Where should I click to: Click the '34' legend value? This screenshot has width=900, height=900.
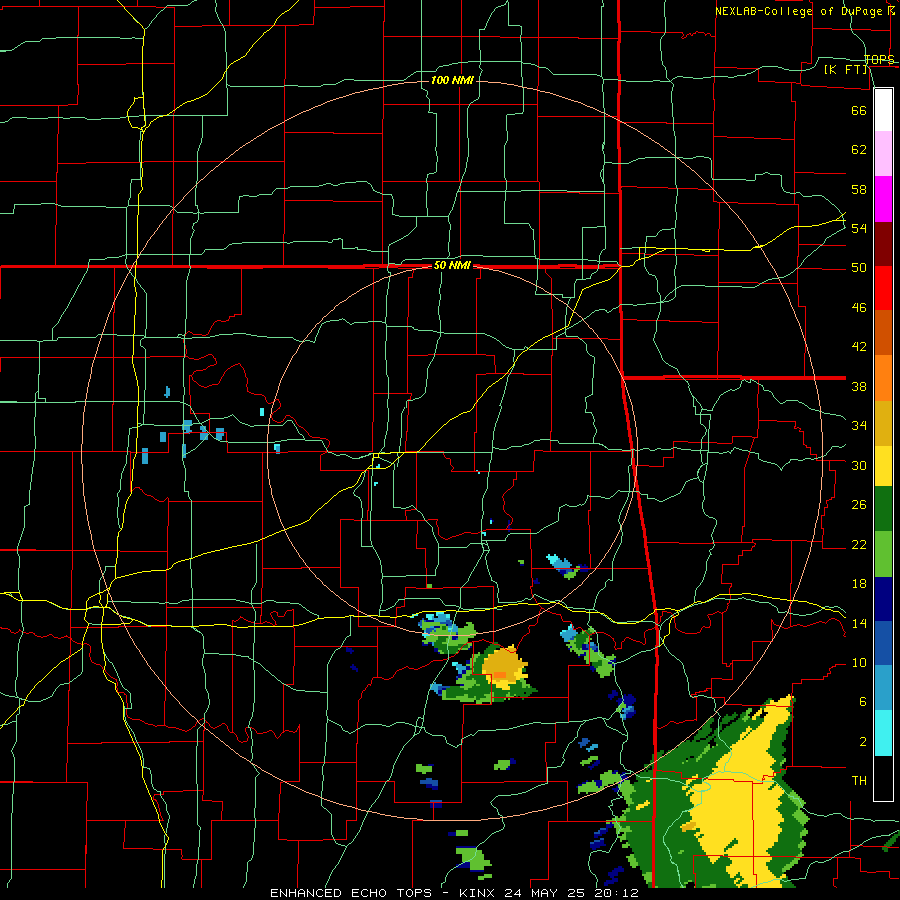coord(859,426)
